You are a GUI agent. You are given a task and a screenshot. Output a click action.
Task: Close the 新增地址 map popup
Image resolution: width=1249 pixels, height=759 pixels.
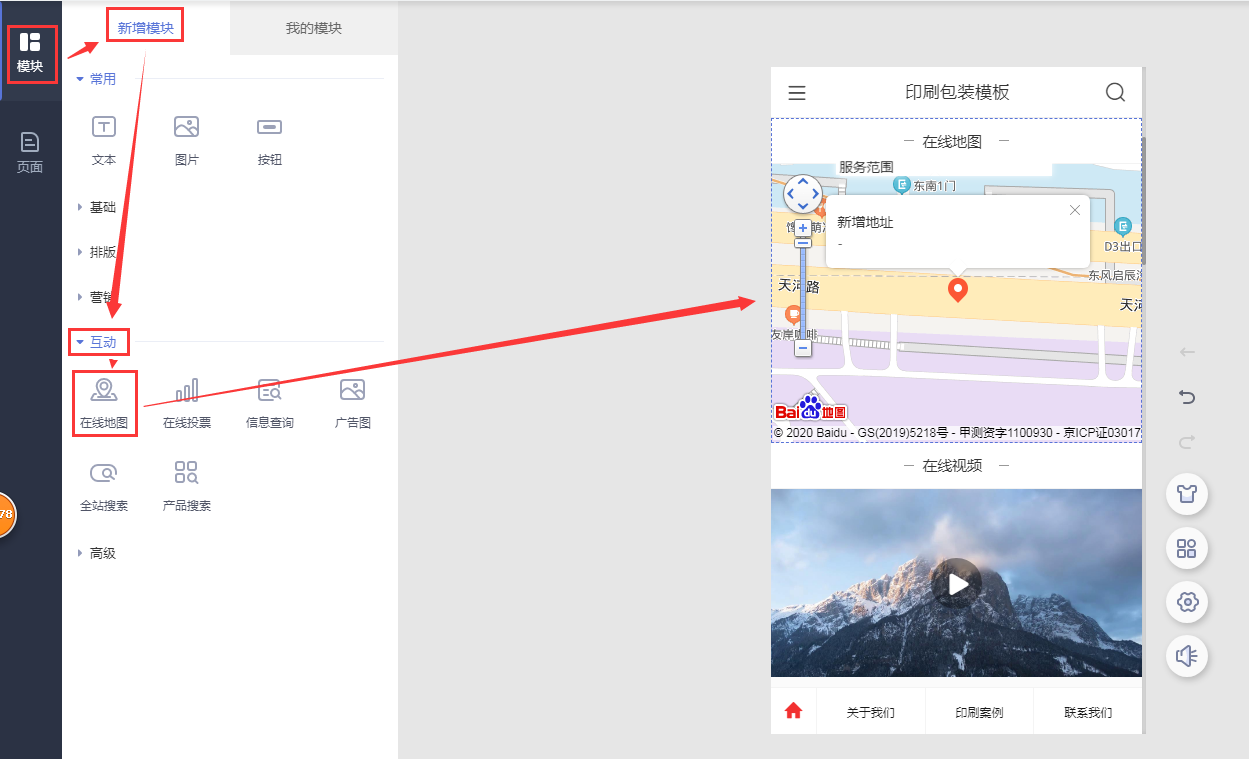(x=1075, y=210)
